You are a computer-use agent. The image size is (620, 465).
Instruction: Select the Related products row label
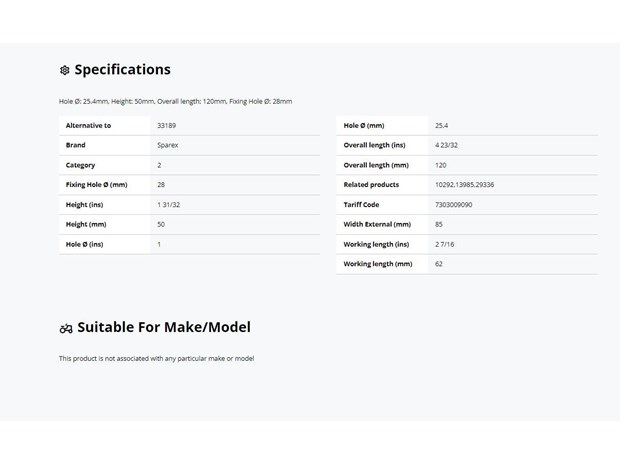coord(371,185)
